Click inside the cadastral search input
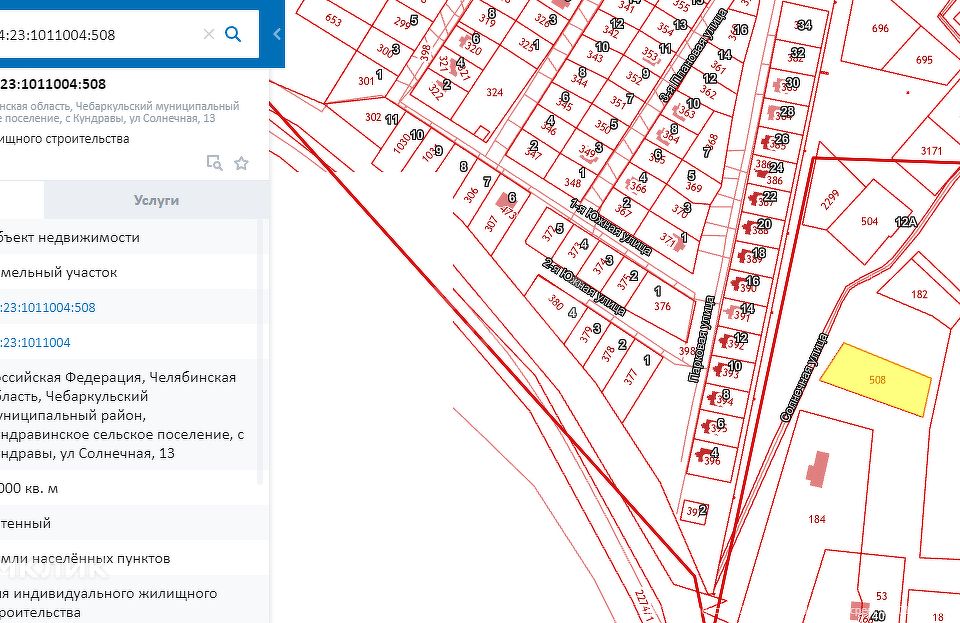 click(100, 35)
